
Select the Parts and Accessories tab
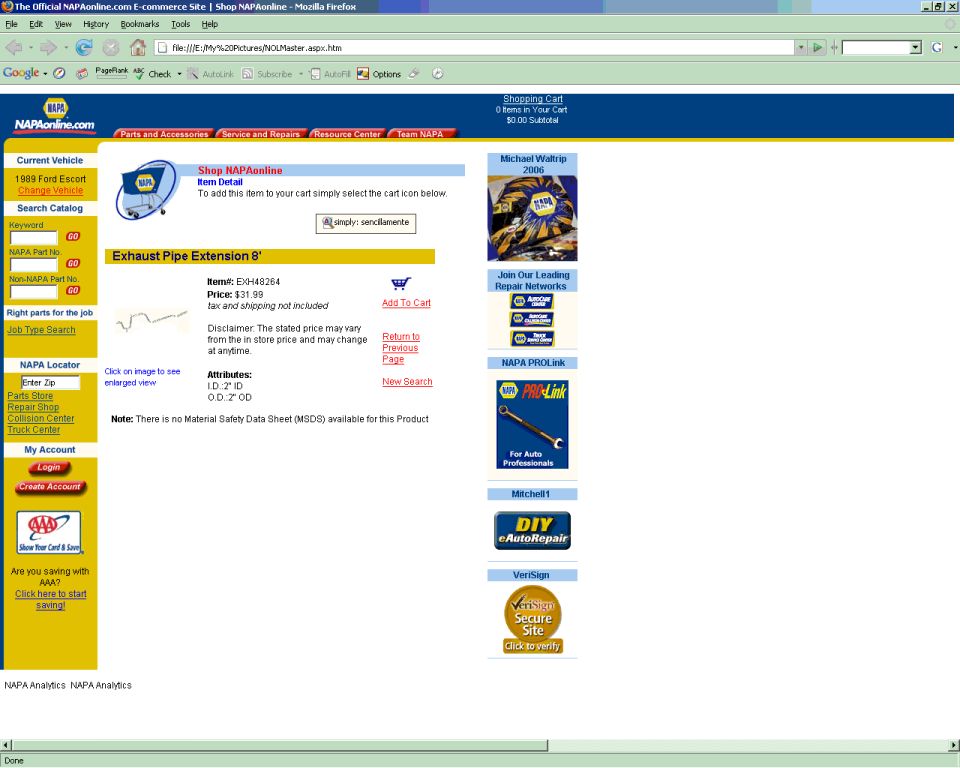point(163,134)
